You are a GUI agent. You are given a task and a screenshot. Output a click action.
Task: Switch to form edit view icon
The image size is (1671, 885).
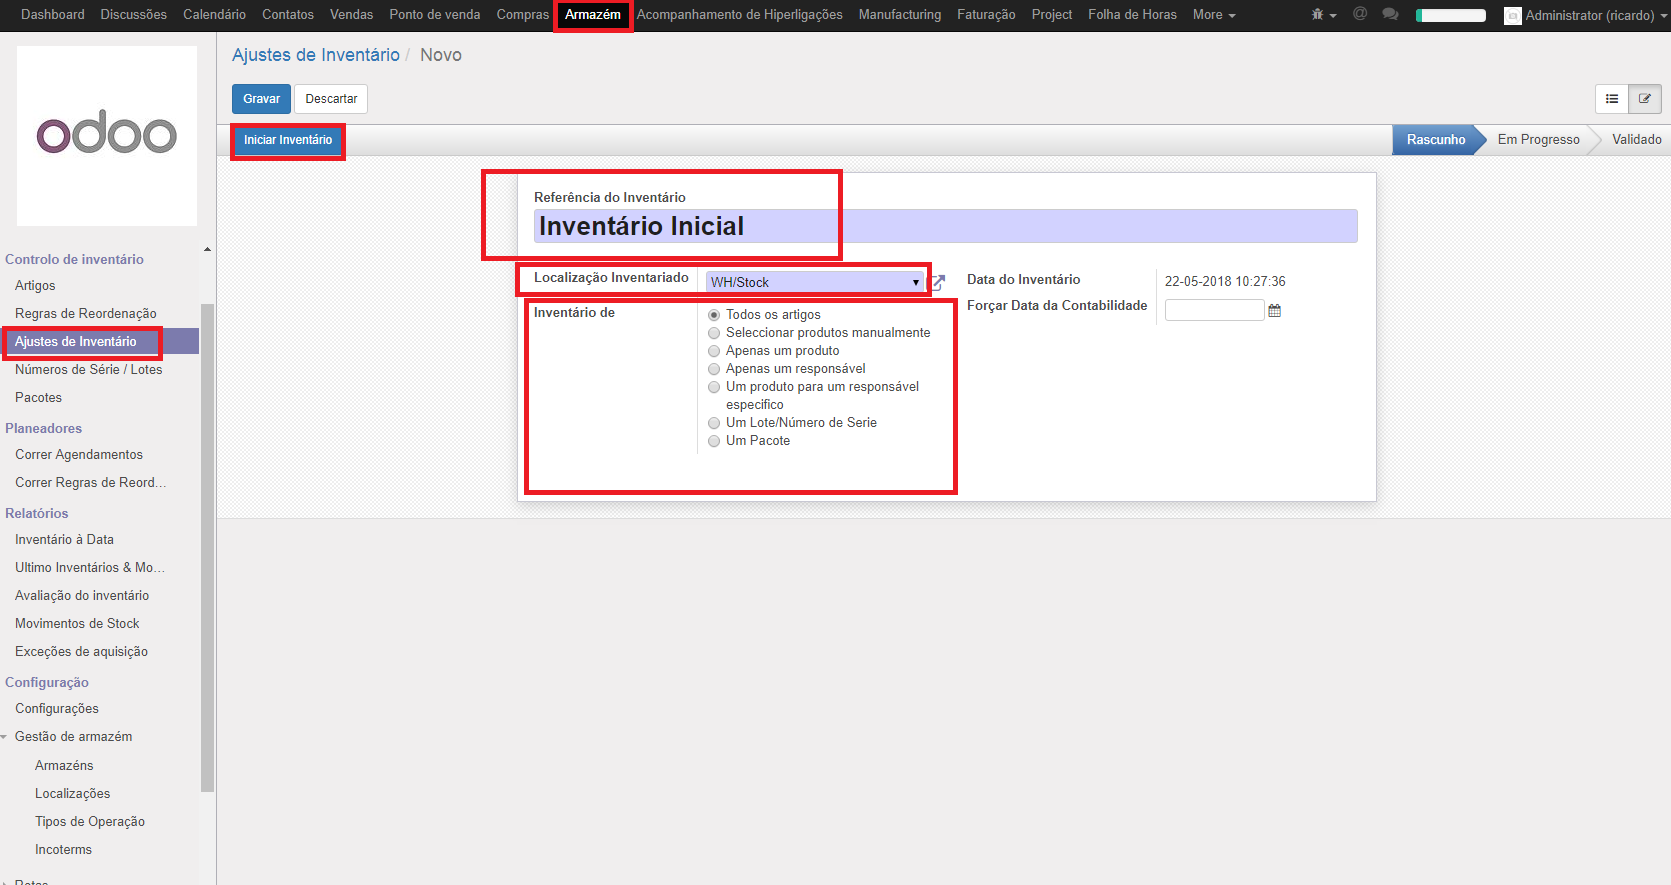pos(1645,99)
